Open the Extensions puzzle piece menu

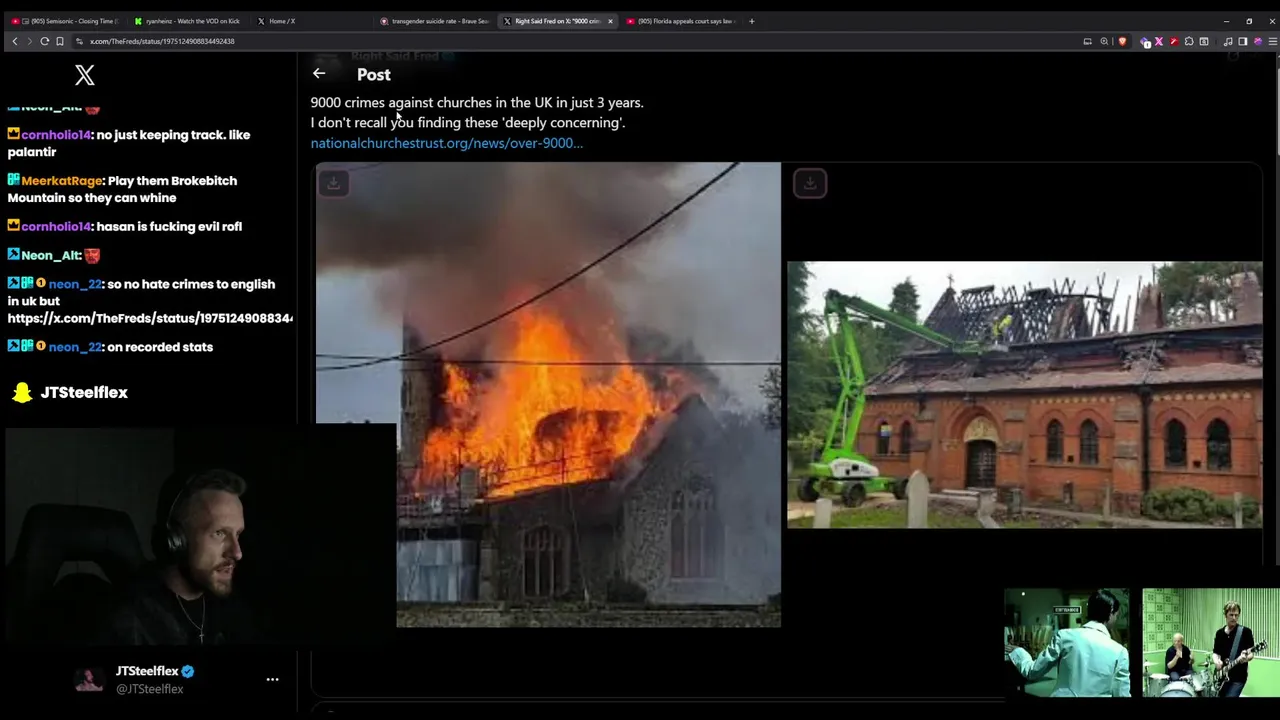(x=1189, y=41)
